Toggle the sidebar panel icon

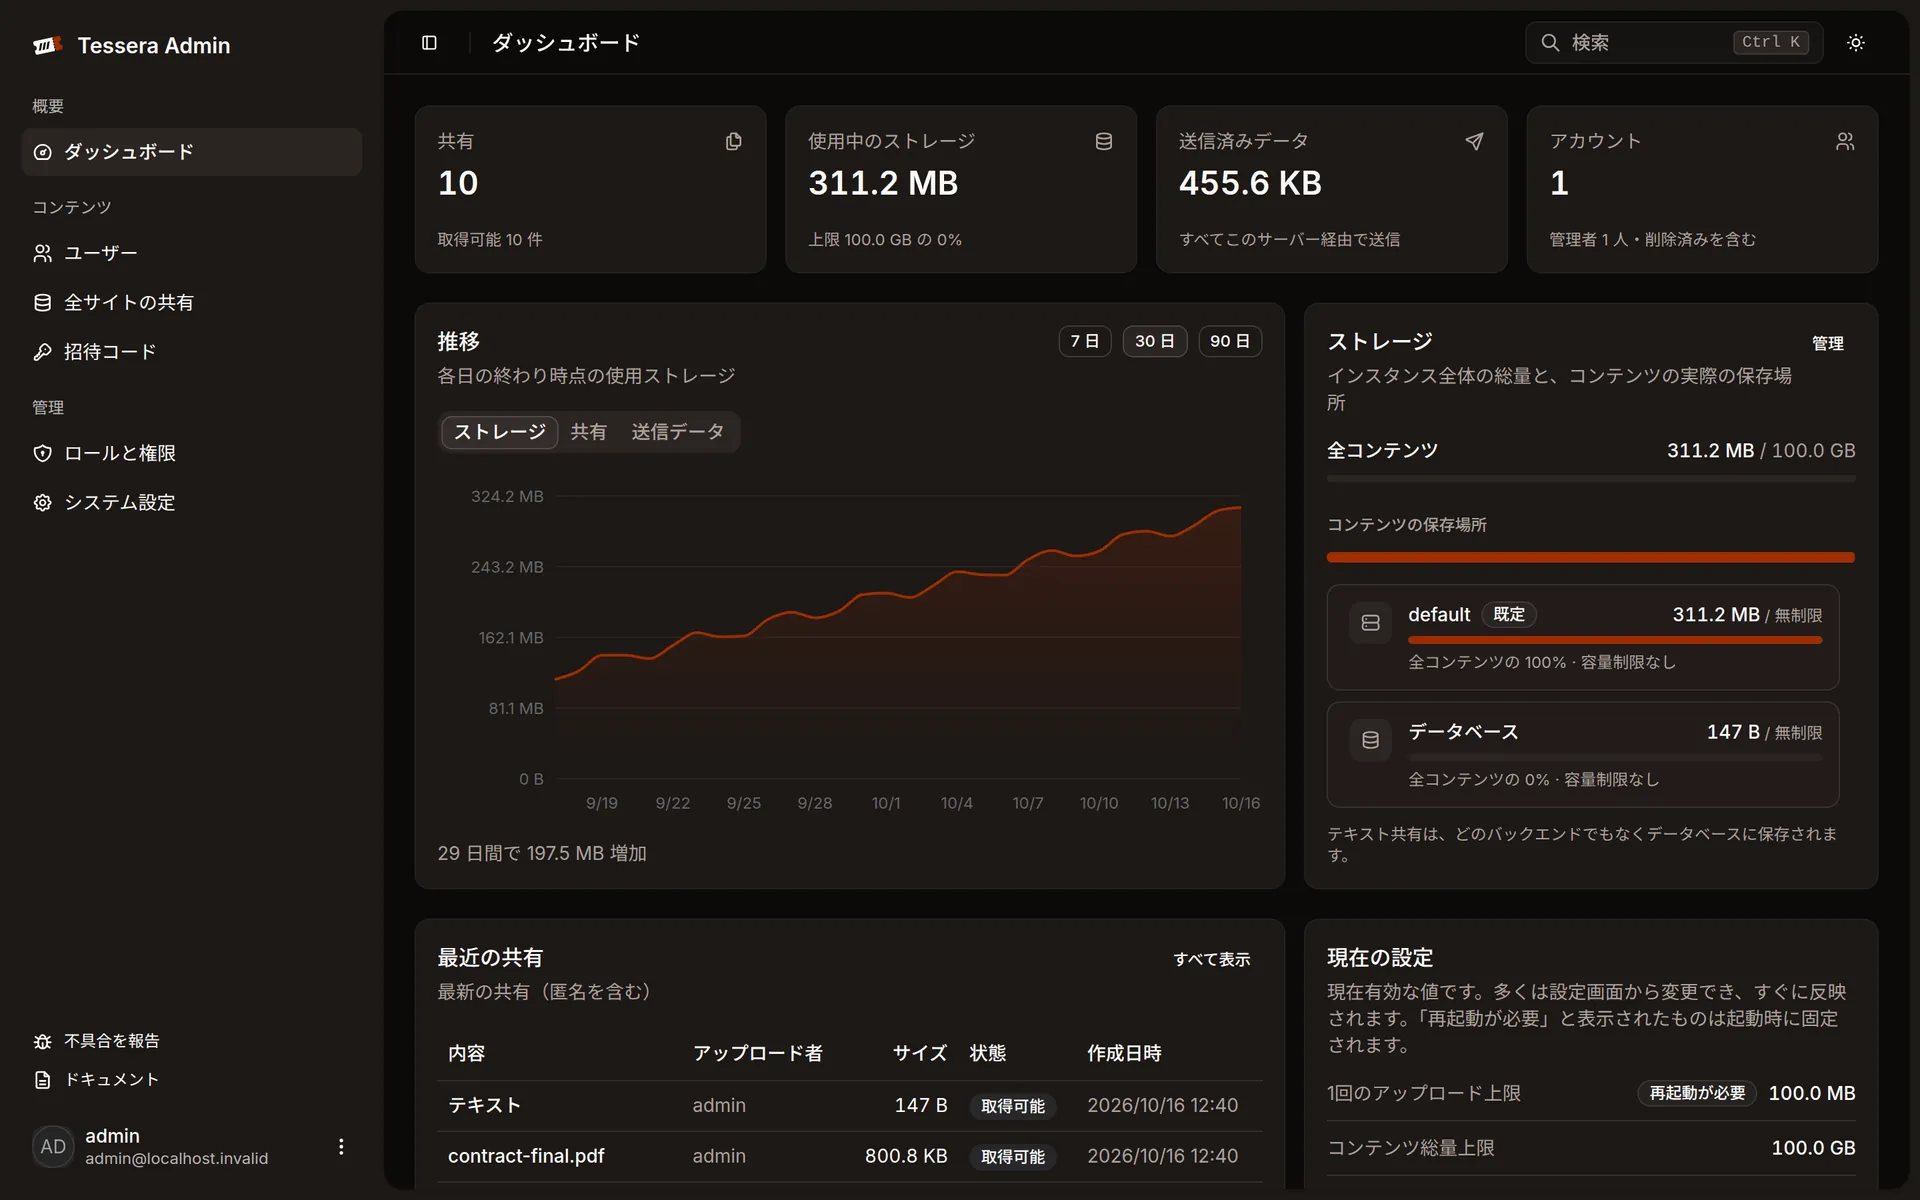coord(429,43)
